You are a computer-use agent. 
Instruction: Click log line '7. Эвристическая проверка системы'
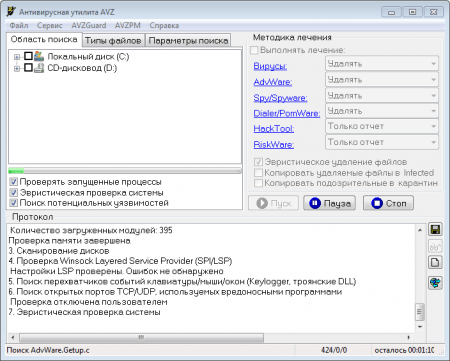(x=84, y=312)
